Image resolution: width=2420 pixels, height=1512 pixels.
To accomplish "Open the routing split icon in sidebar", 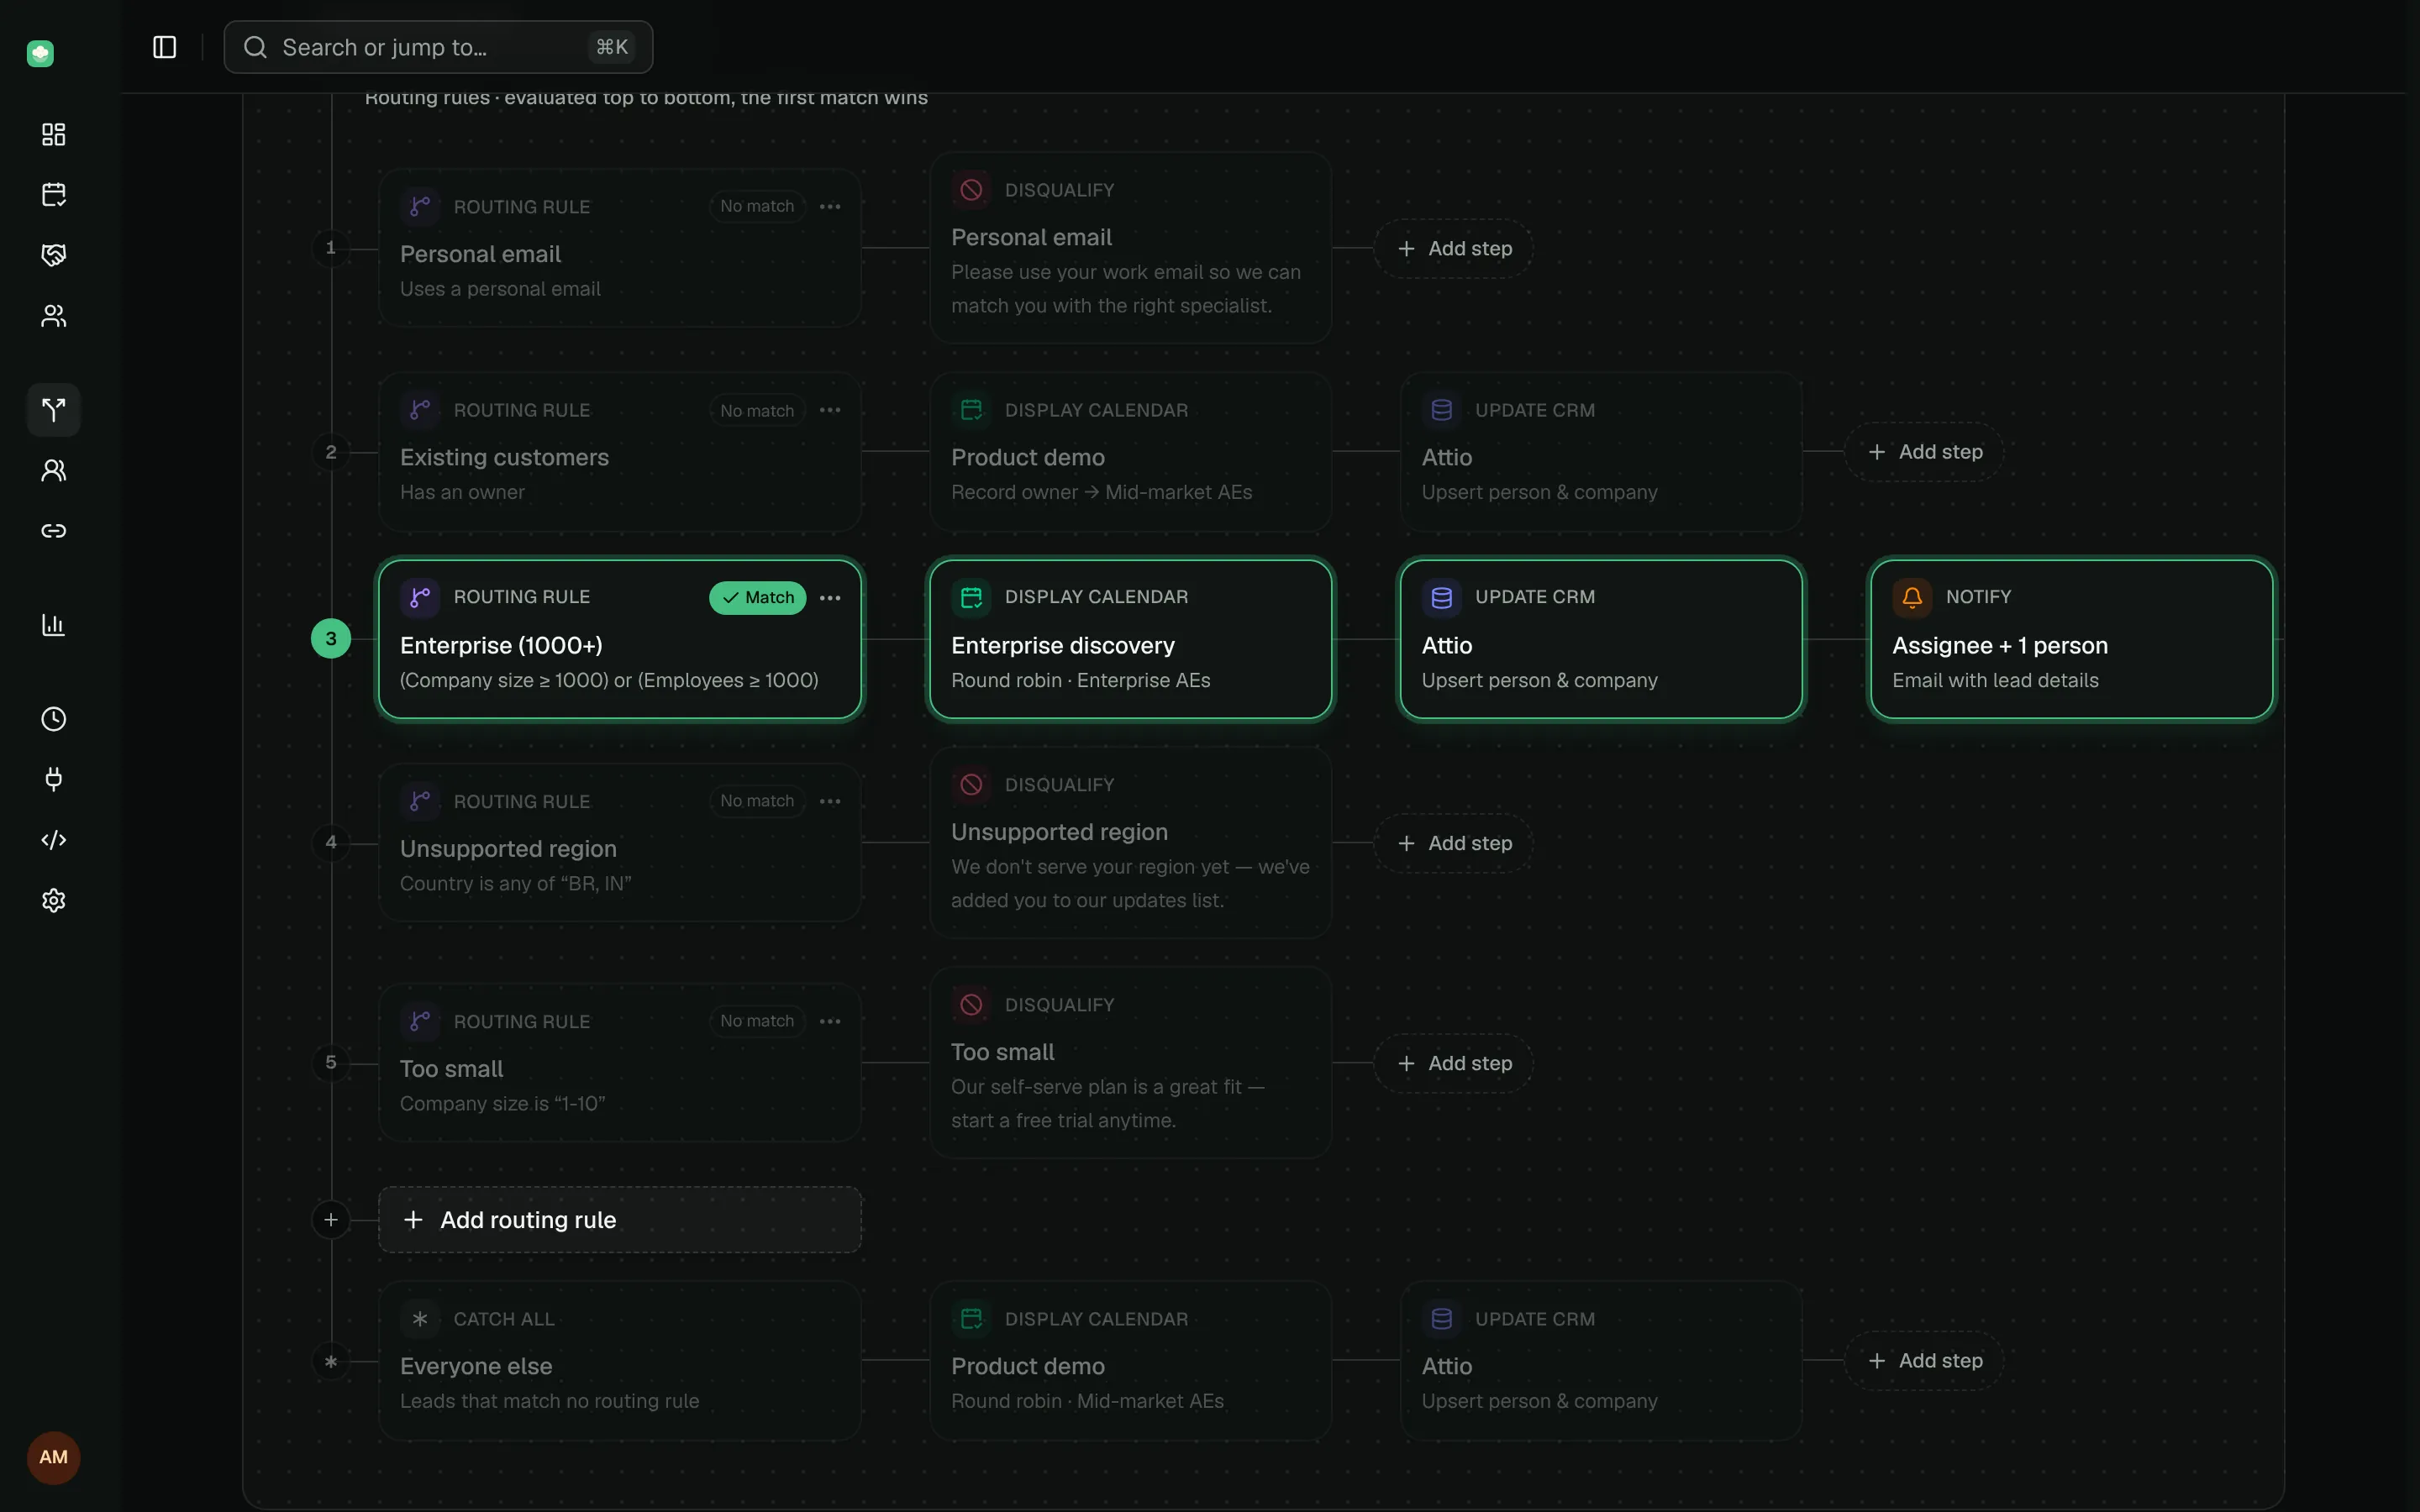I will [x=54, y=409].
